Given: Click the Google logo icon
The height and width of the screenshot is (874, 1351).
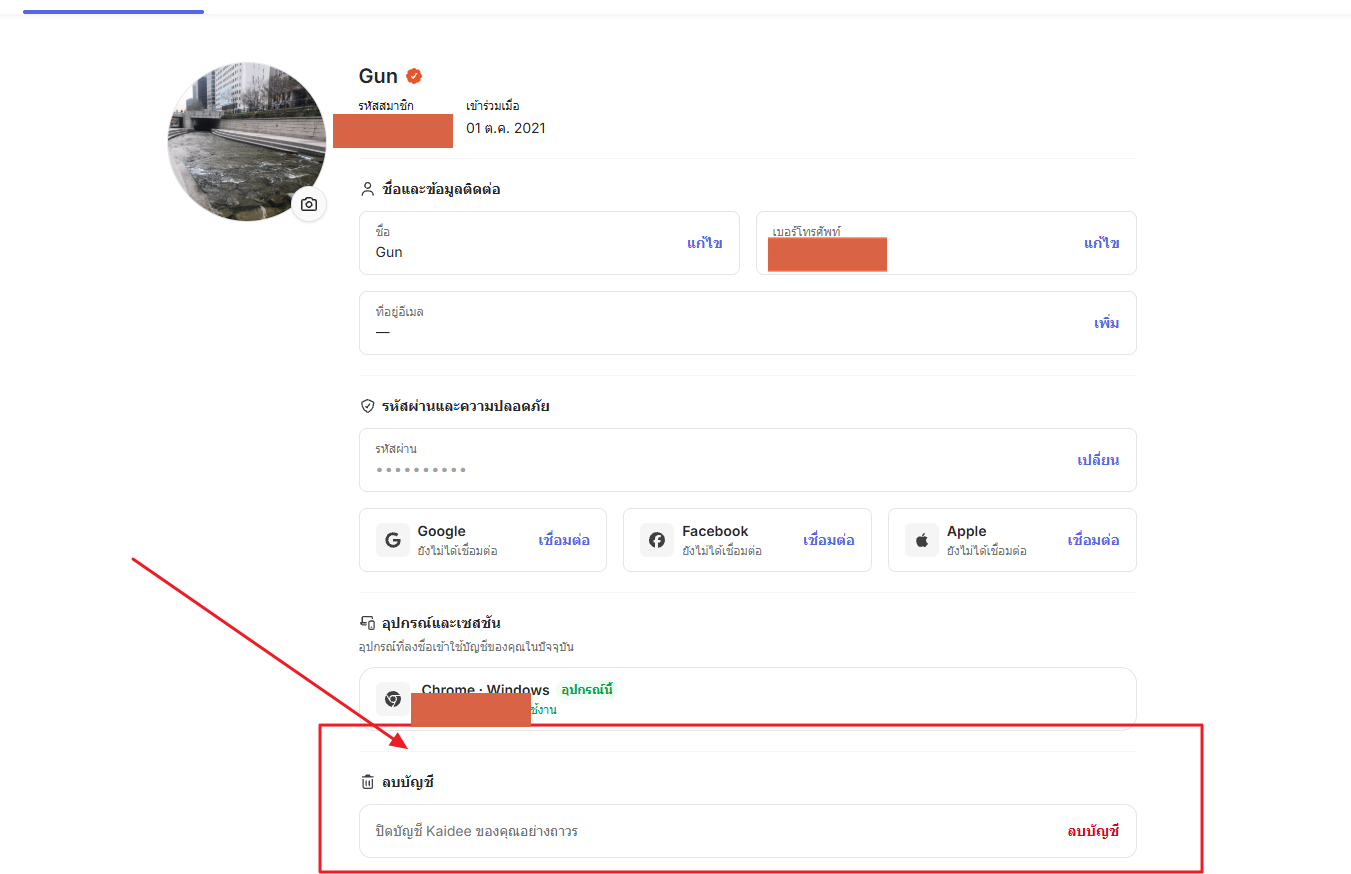Looking at the screenshot, I should pos(393,540).
